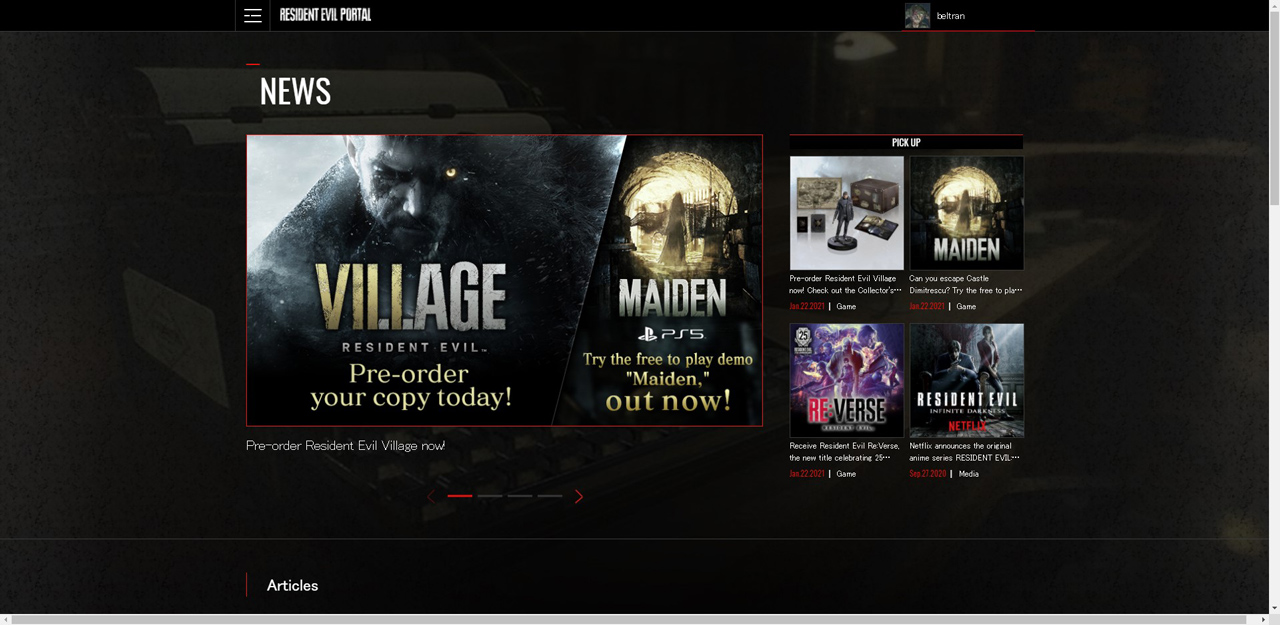Viewport: 1280px width, 625px height.
Task: Open the Infinite Darkness Netflix thumbnail
Action: (967, 380)
